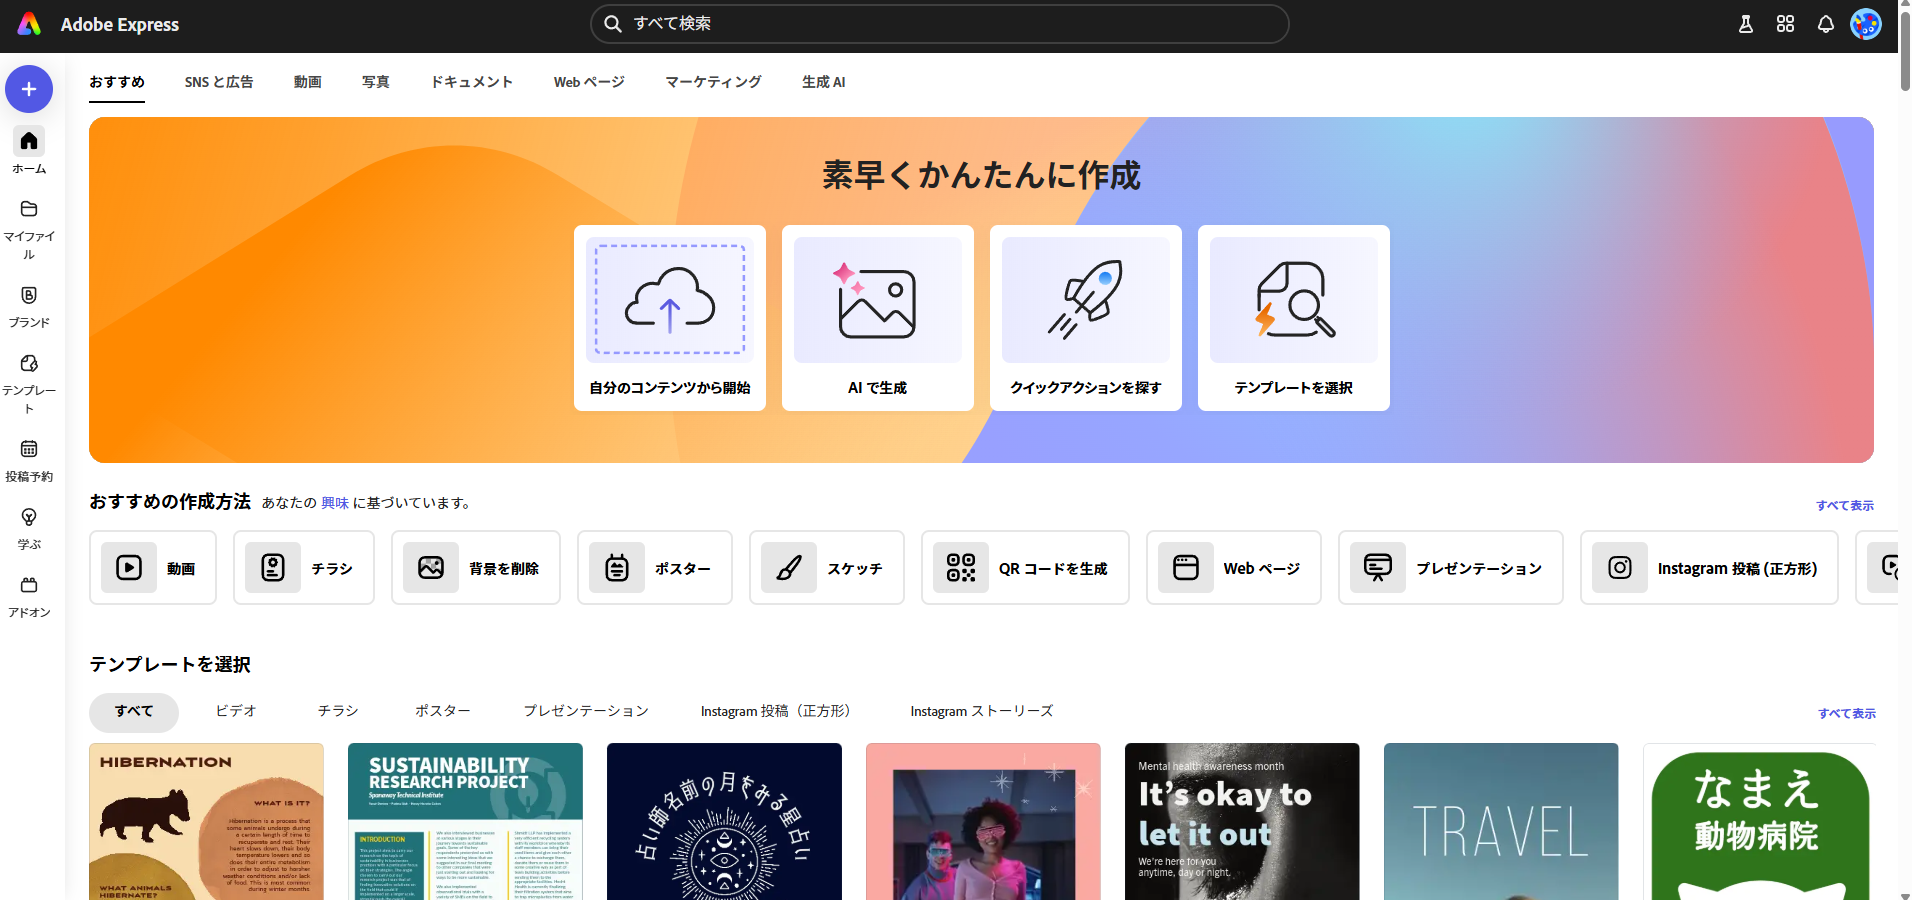
Task: Open the create new menu with the plus icon
Action: tap(28, 88)
